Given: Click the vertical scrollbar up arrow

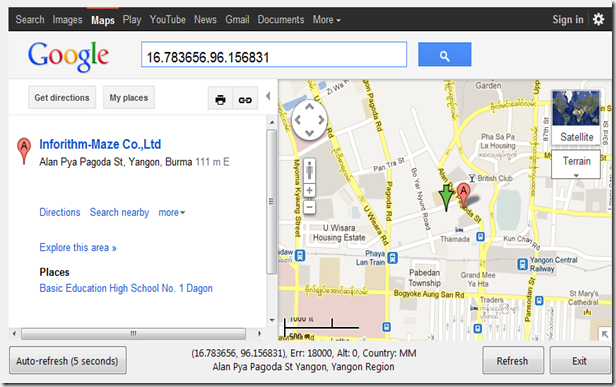Looking at the screenshot, I should [272, 123].
